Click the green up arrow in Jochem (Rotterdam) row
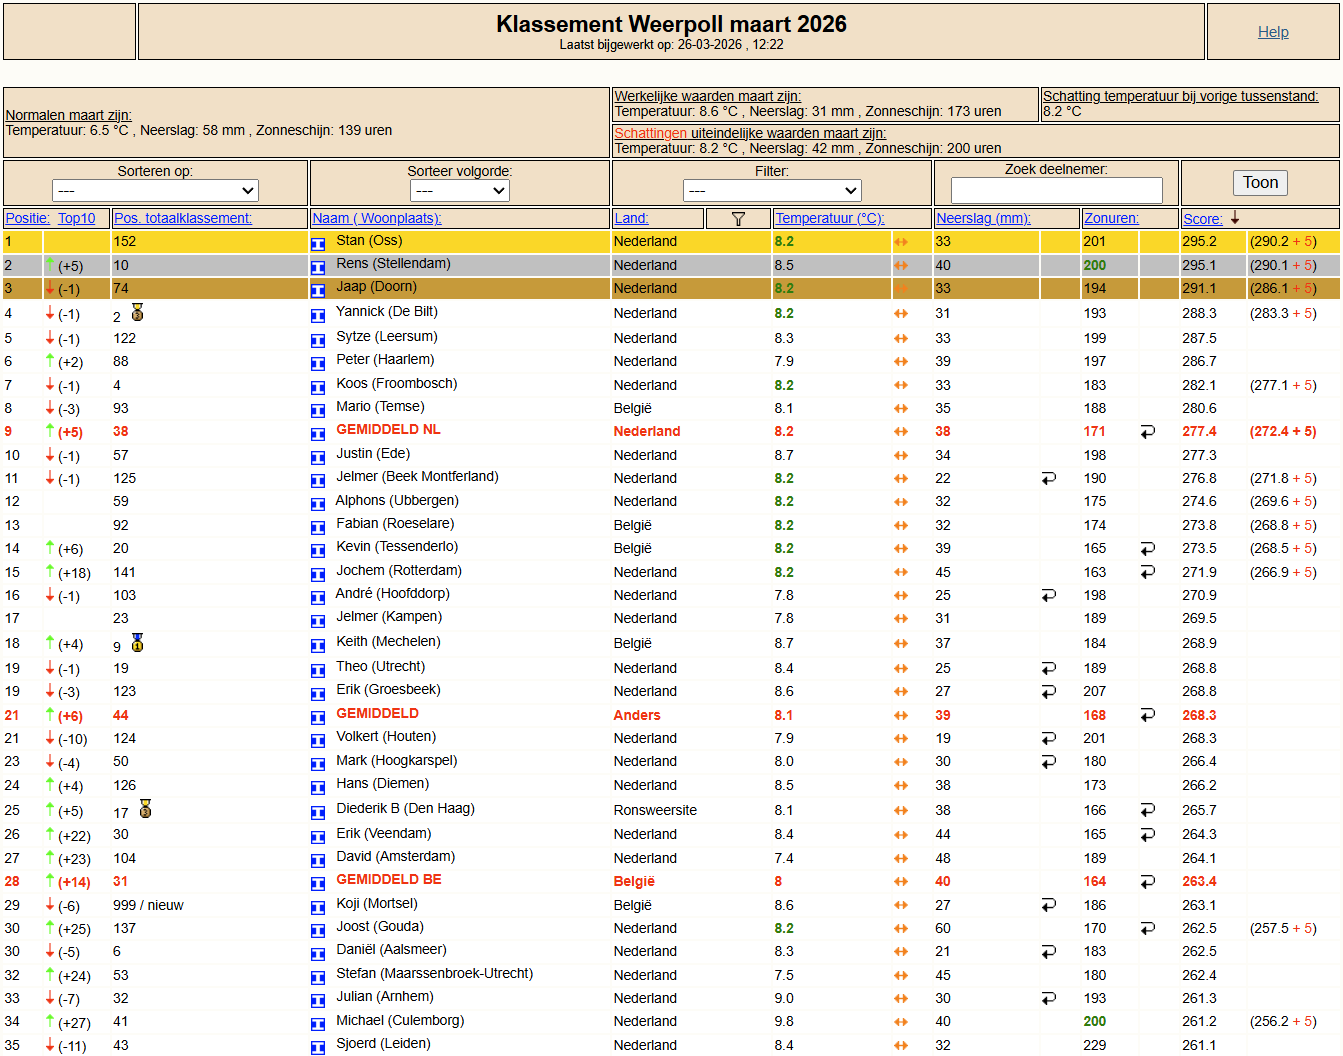The height and width of the screenshot is (1056, 1343). [50, 572]
